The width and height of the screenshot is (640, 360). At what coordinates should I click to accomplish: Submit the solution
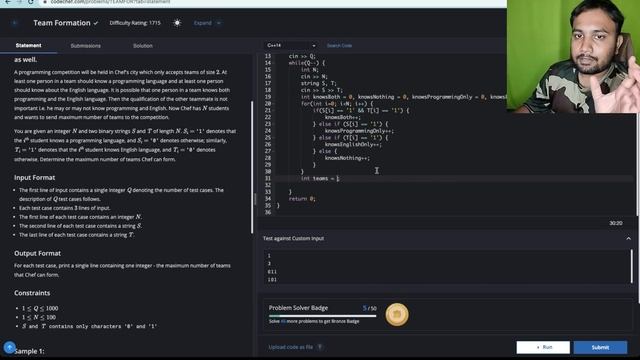(600, 347)
